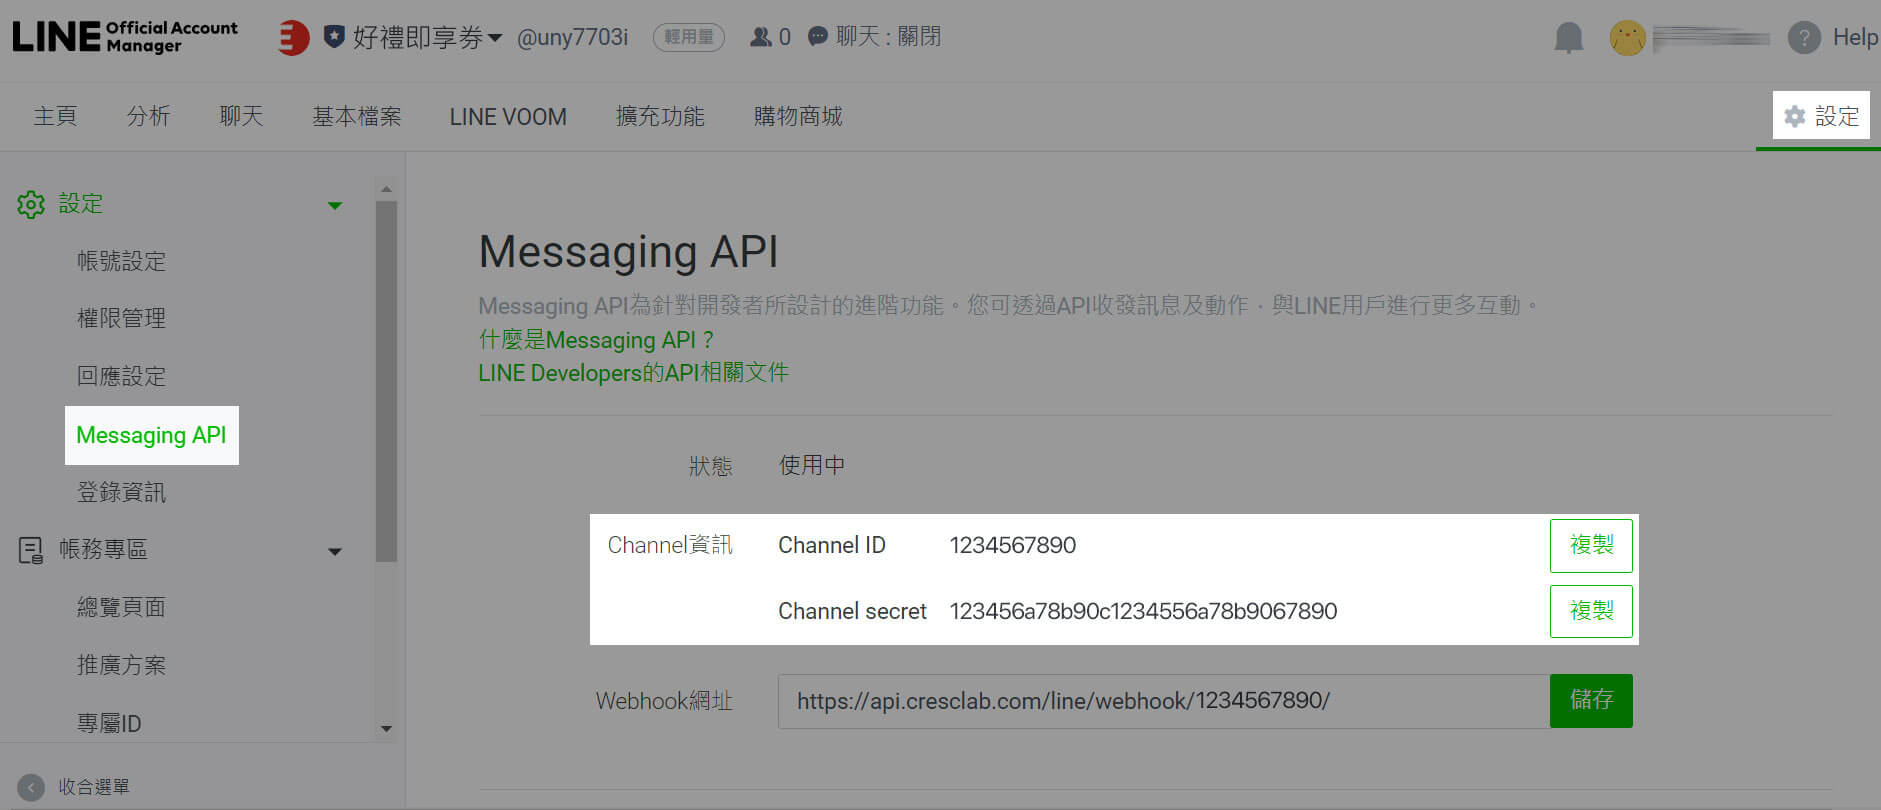Viewport: 1881px width, 810px height.
Task: Click the sidebar 設定 gear icon
Action: point(31,204)
